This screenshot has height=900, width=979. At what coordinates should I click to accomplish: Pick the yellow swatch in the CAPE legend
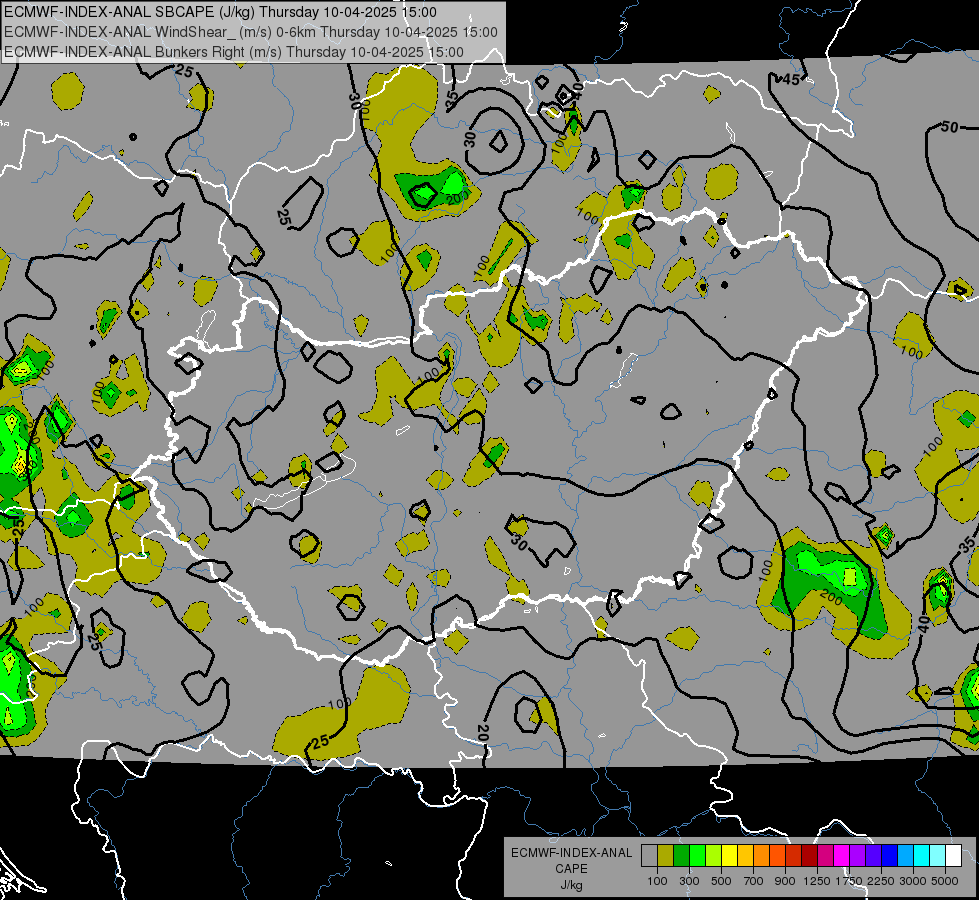point(729,856)
